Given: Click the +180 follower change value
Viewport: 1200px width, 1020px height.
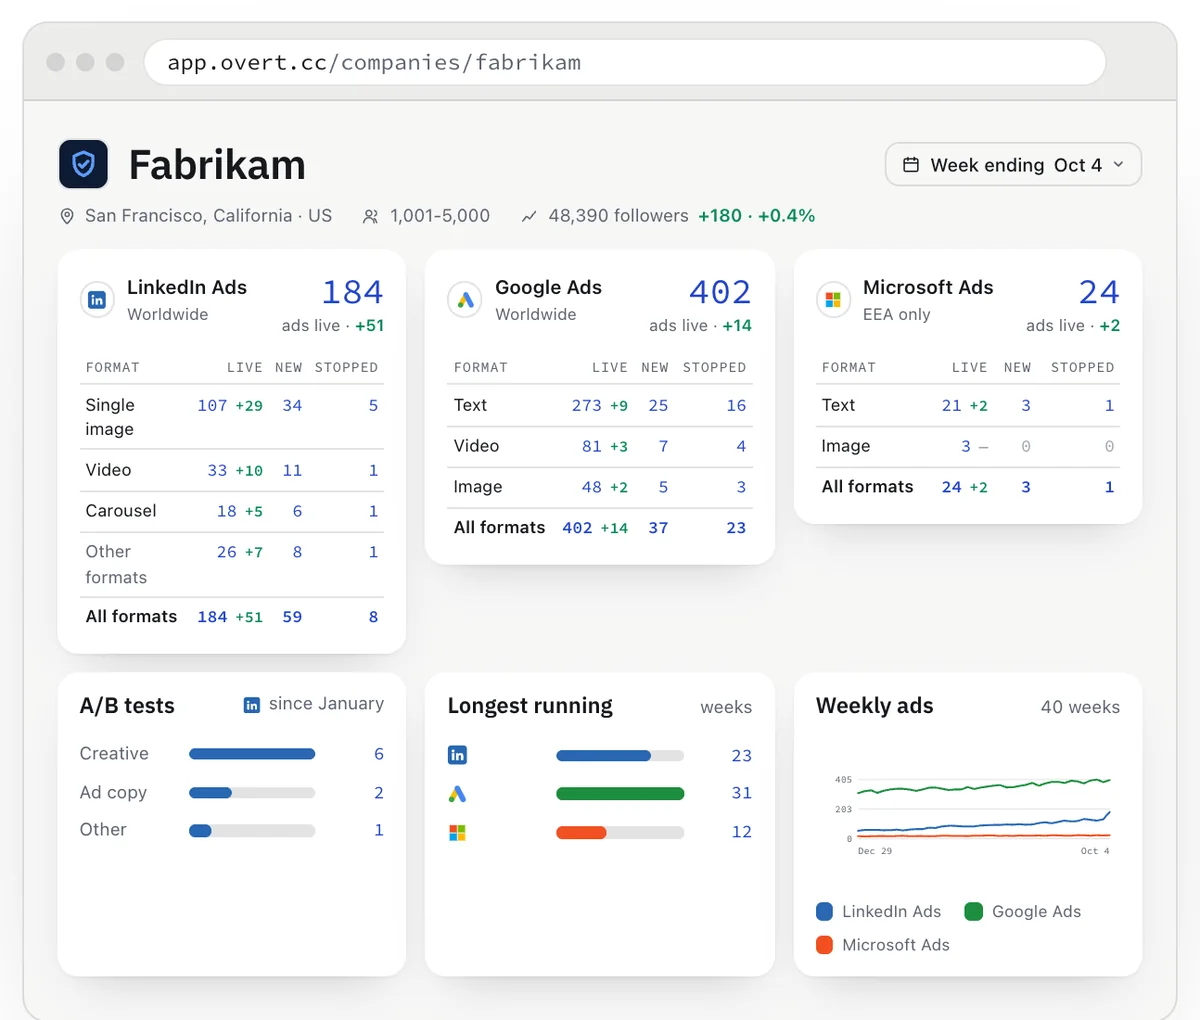Looking at the screenshot, I should coord(720,216).
